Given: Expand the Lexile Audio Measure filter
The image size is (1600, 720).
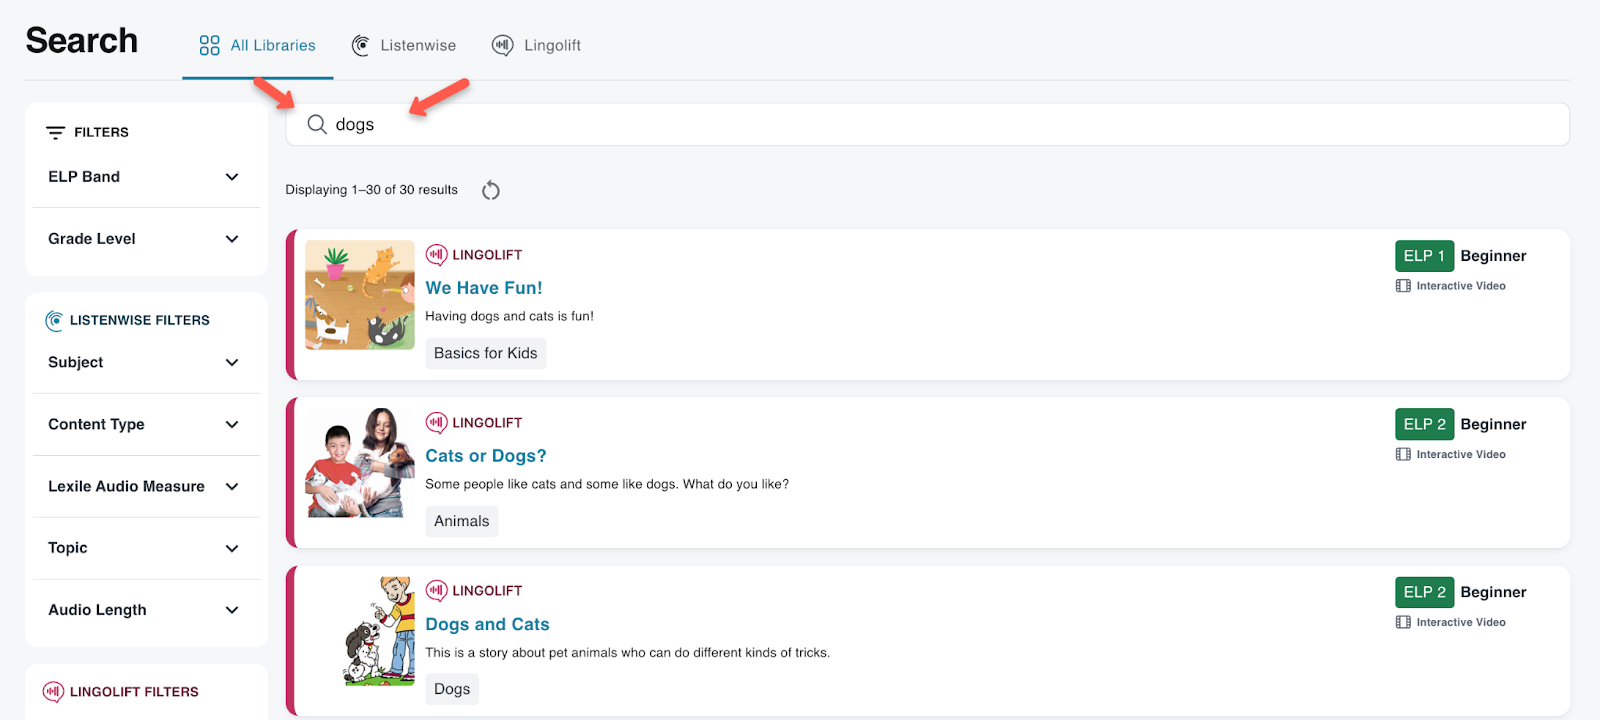Looking at the screenshot, I should [146, 487].
